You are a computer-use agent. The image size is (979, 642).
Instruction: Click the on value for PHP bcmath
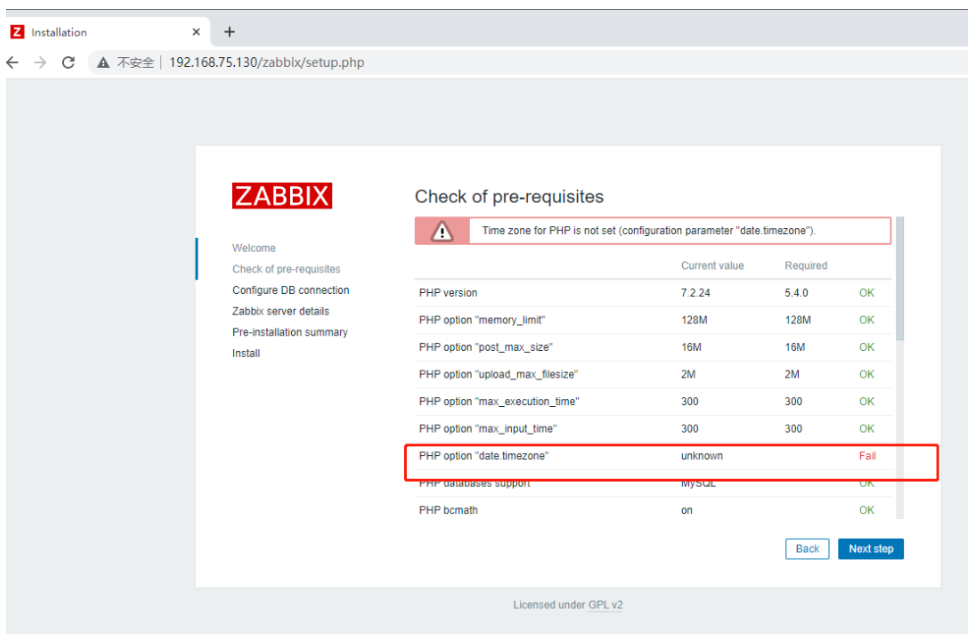687,510
